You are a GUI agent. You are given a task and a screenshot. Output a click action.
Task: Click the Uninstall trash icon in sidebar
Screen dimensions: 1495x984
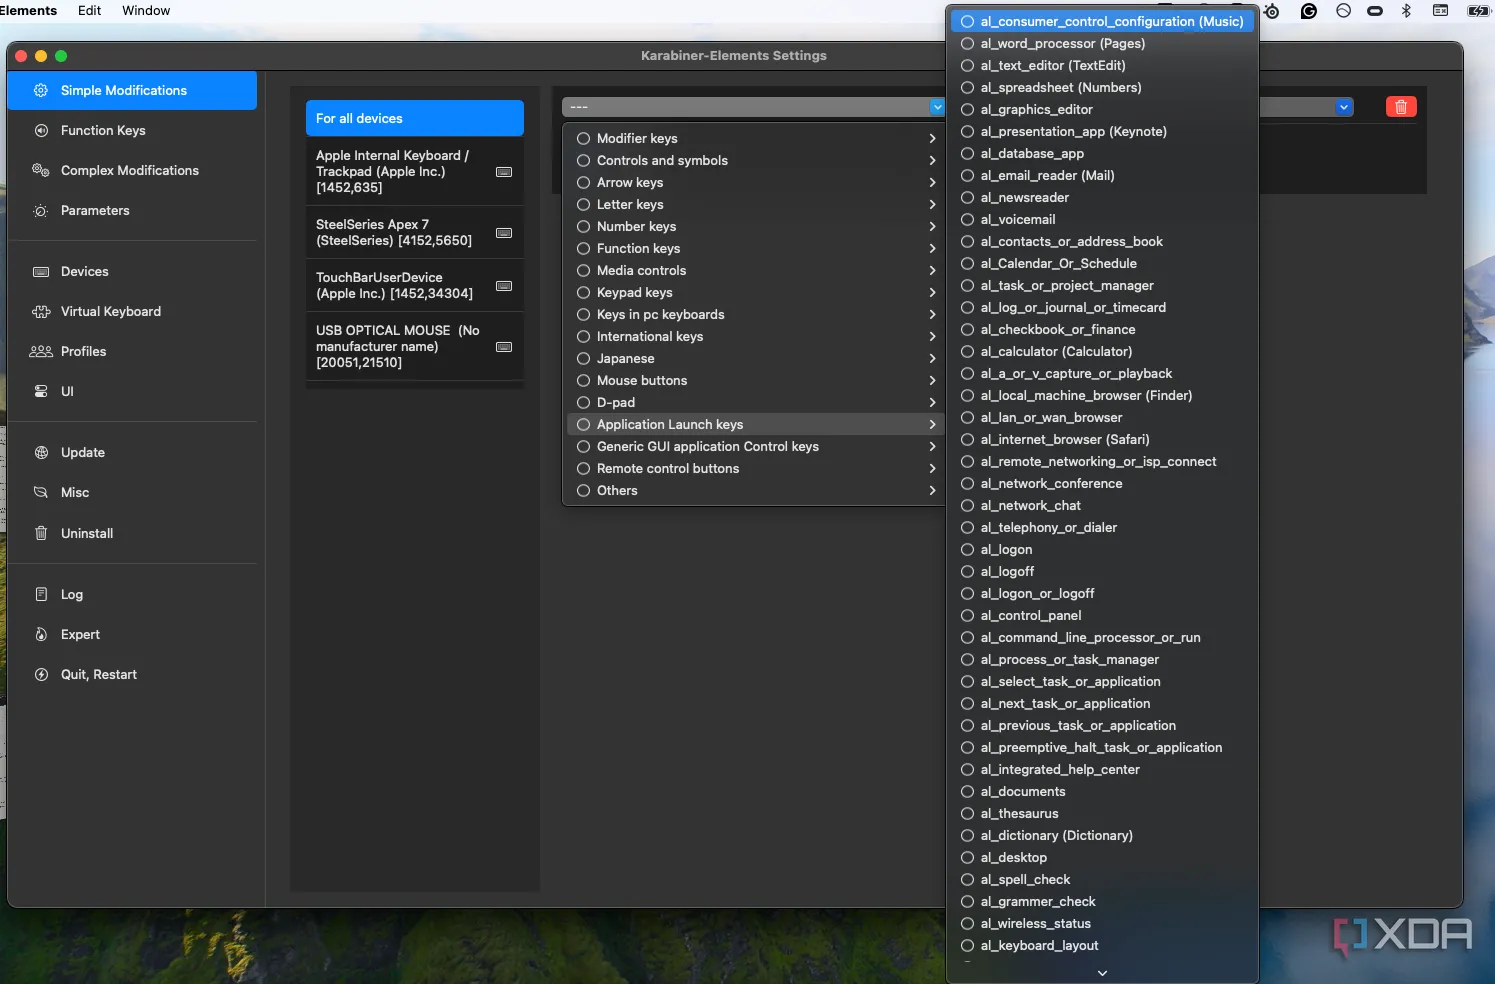pos(41,533)
